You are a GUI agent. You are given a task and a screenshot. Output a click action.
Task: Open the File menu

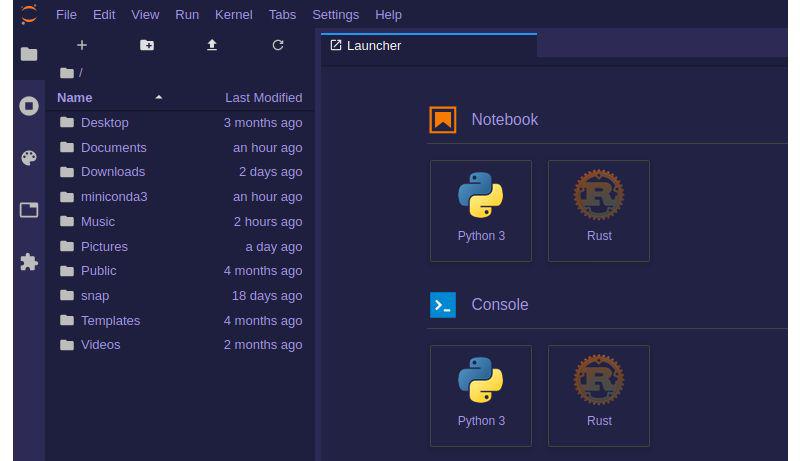coord(66,15)
